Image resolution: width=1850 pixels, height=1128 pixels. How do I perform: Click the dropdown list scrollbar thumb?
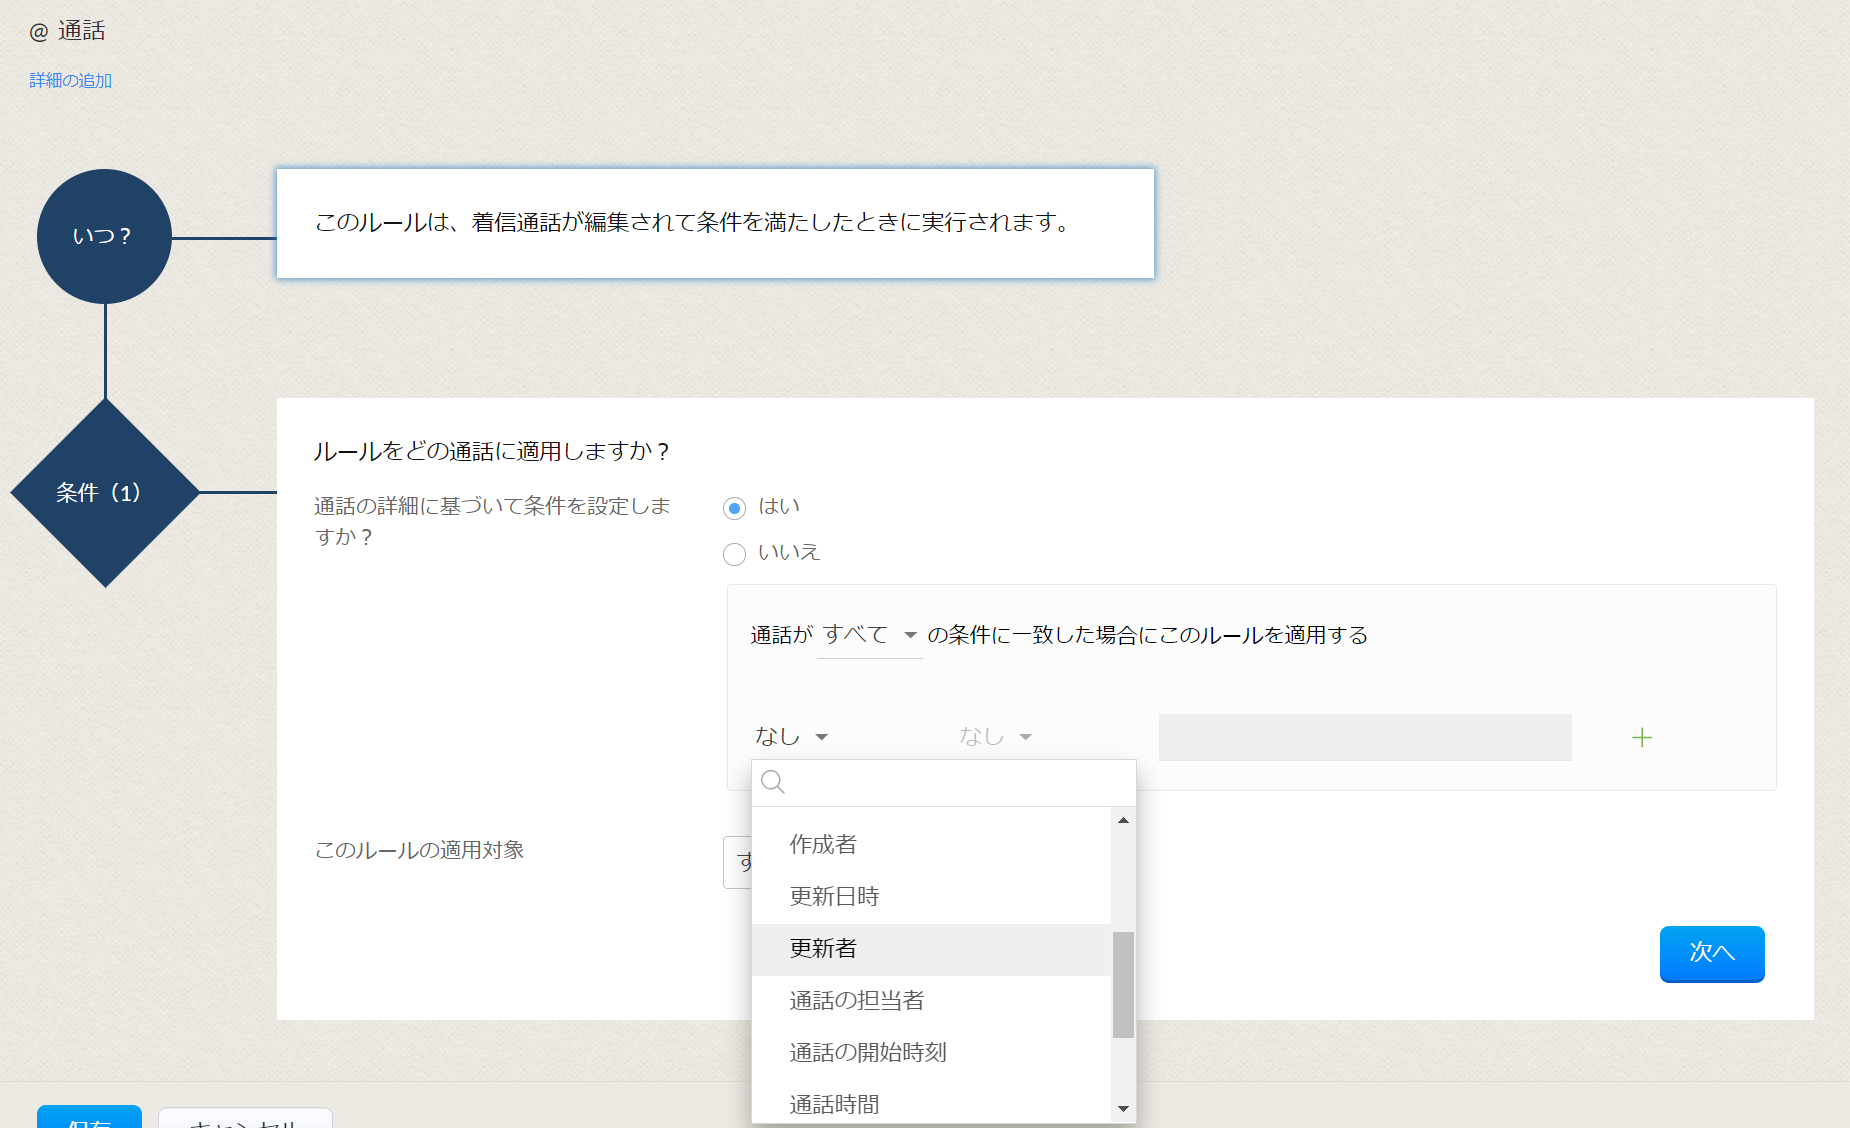[1123, 984]
